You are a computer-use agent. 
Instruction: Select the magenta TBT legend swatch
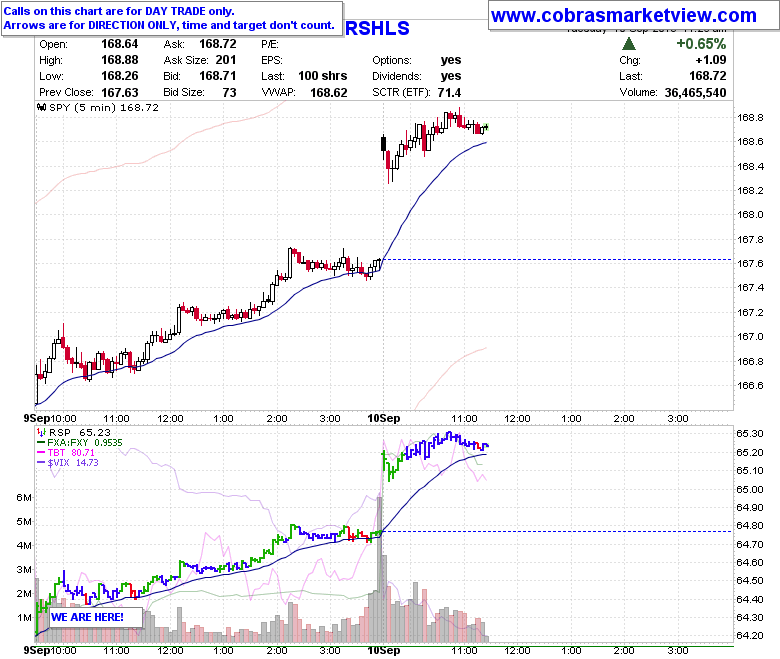click(x=41, y=453)
